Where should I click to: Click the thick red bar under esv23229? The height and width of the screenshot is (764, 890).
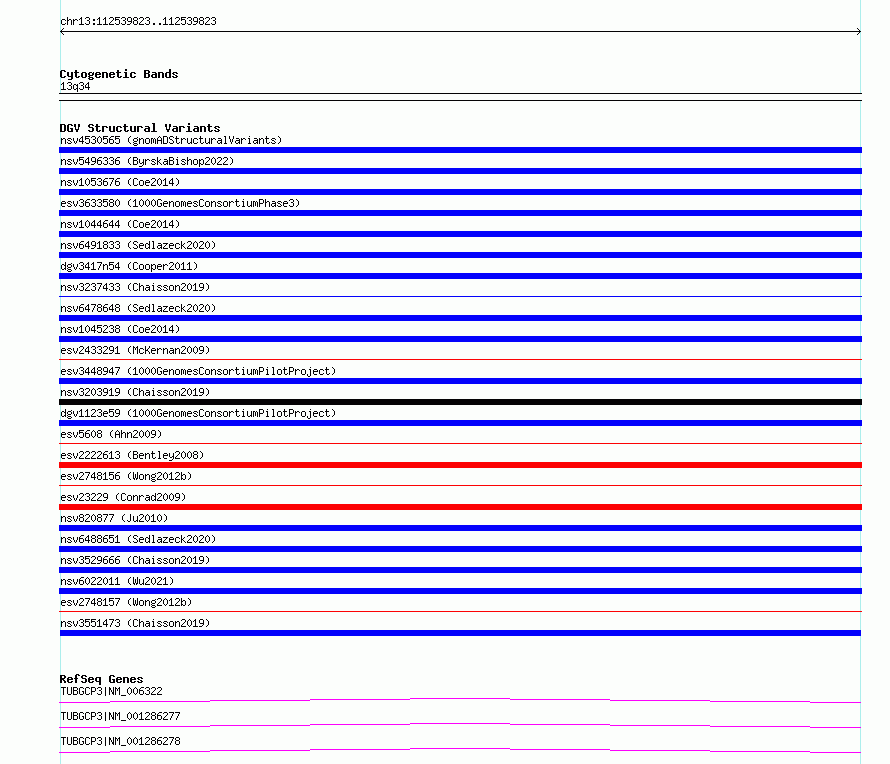[460, 507]
